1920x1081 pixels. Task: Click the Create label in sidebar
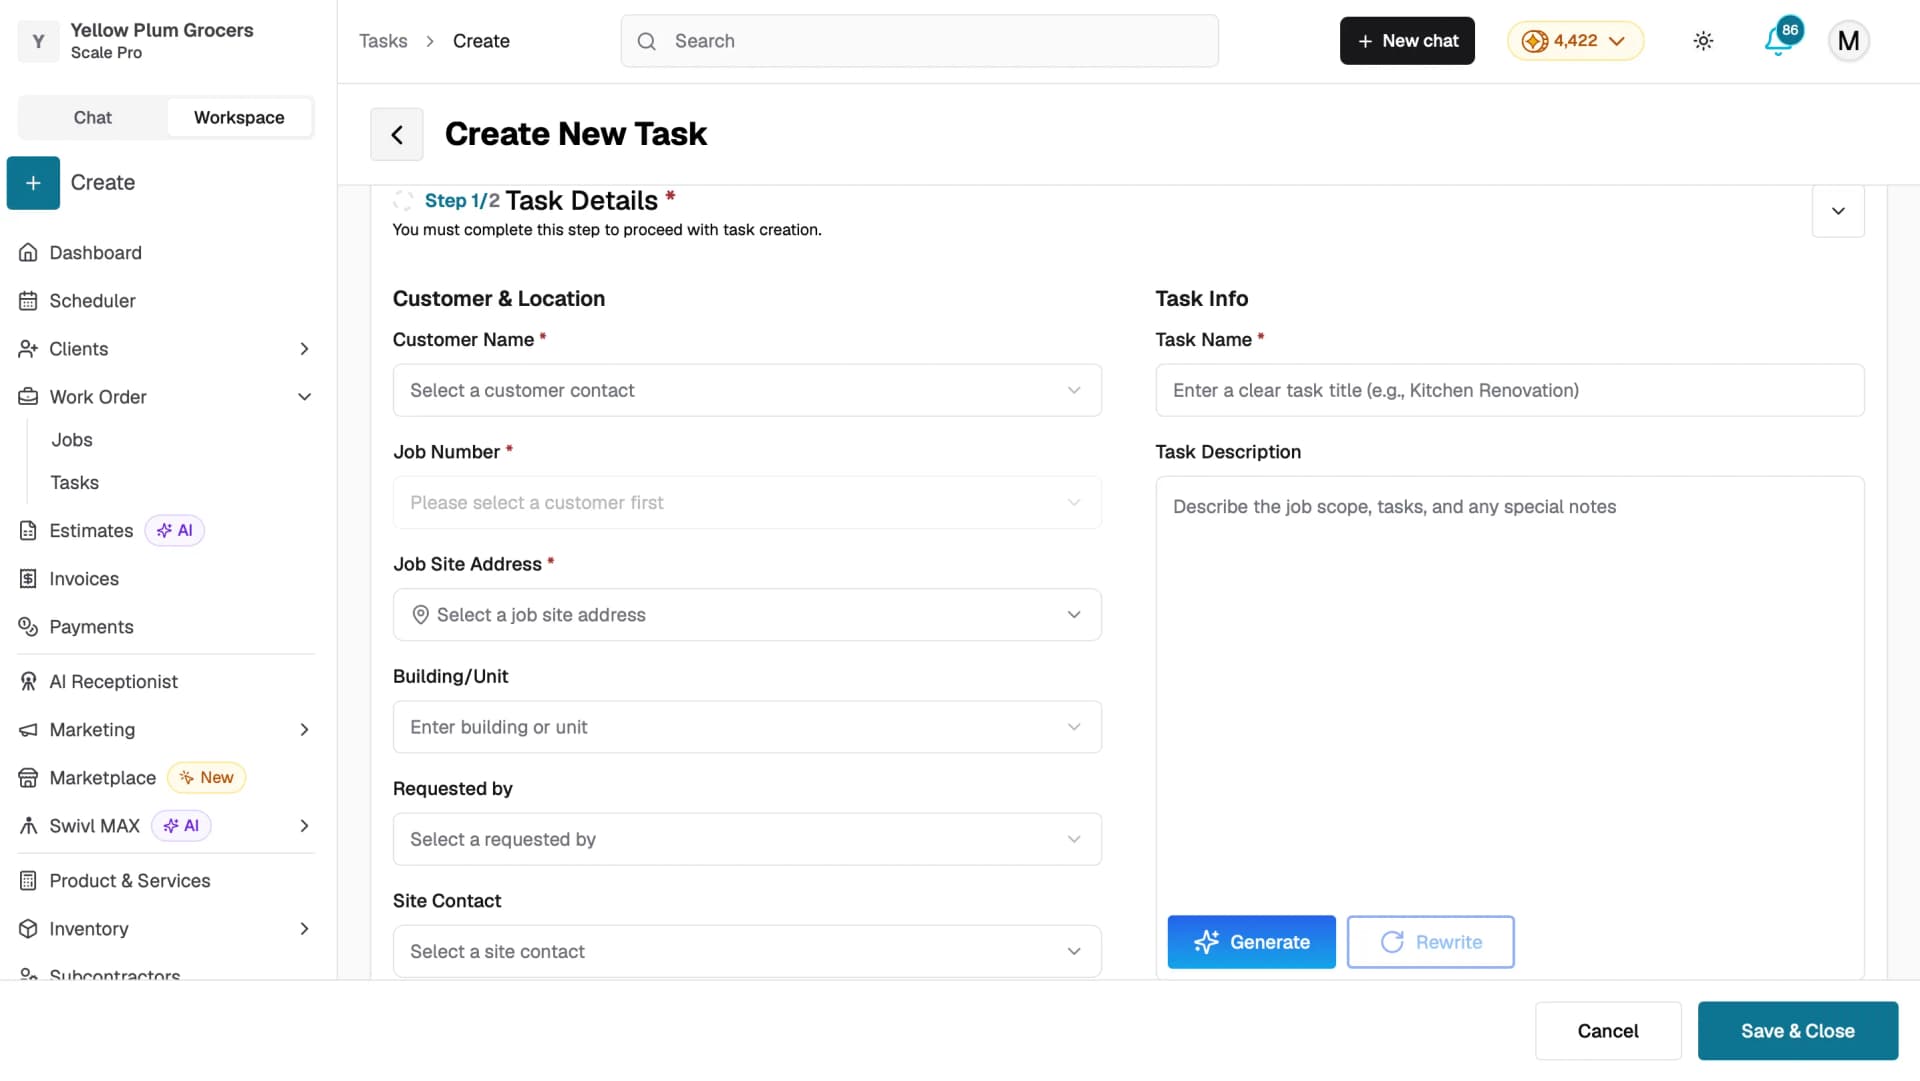tap(103, 183)
